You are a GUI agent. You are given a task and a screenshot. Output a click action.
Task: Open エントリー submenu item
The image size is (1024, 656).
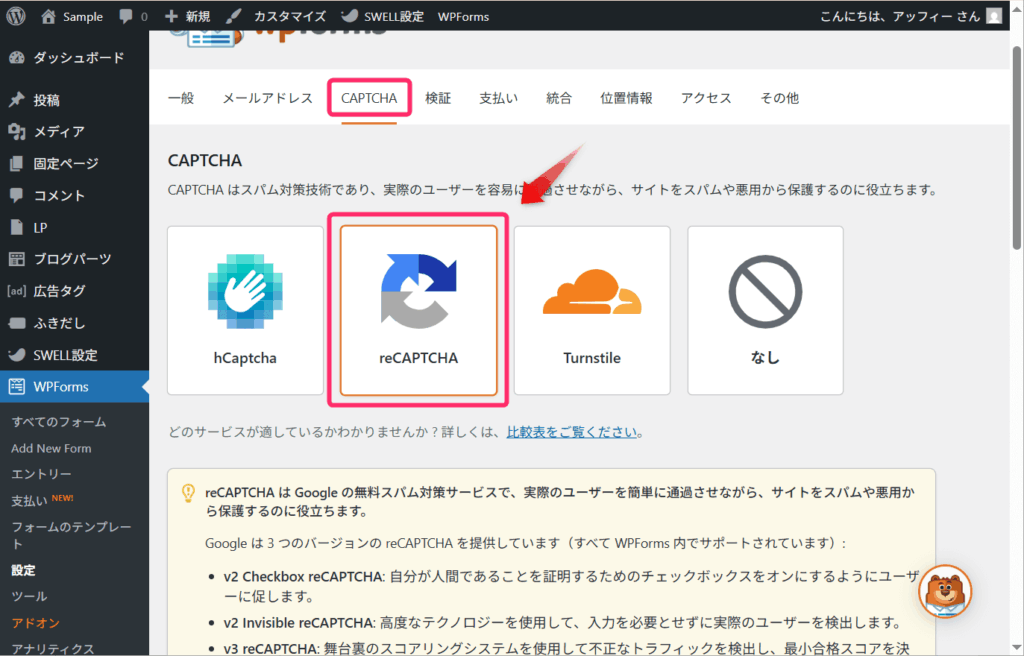coord(41,474)
